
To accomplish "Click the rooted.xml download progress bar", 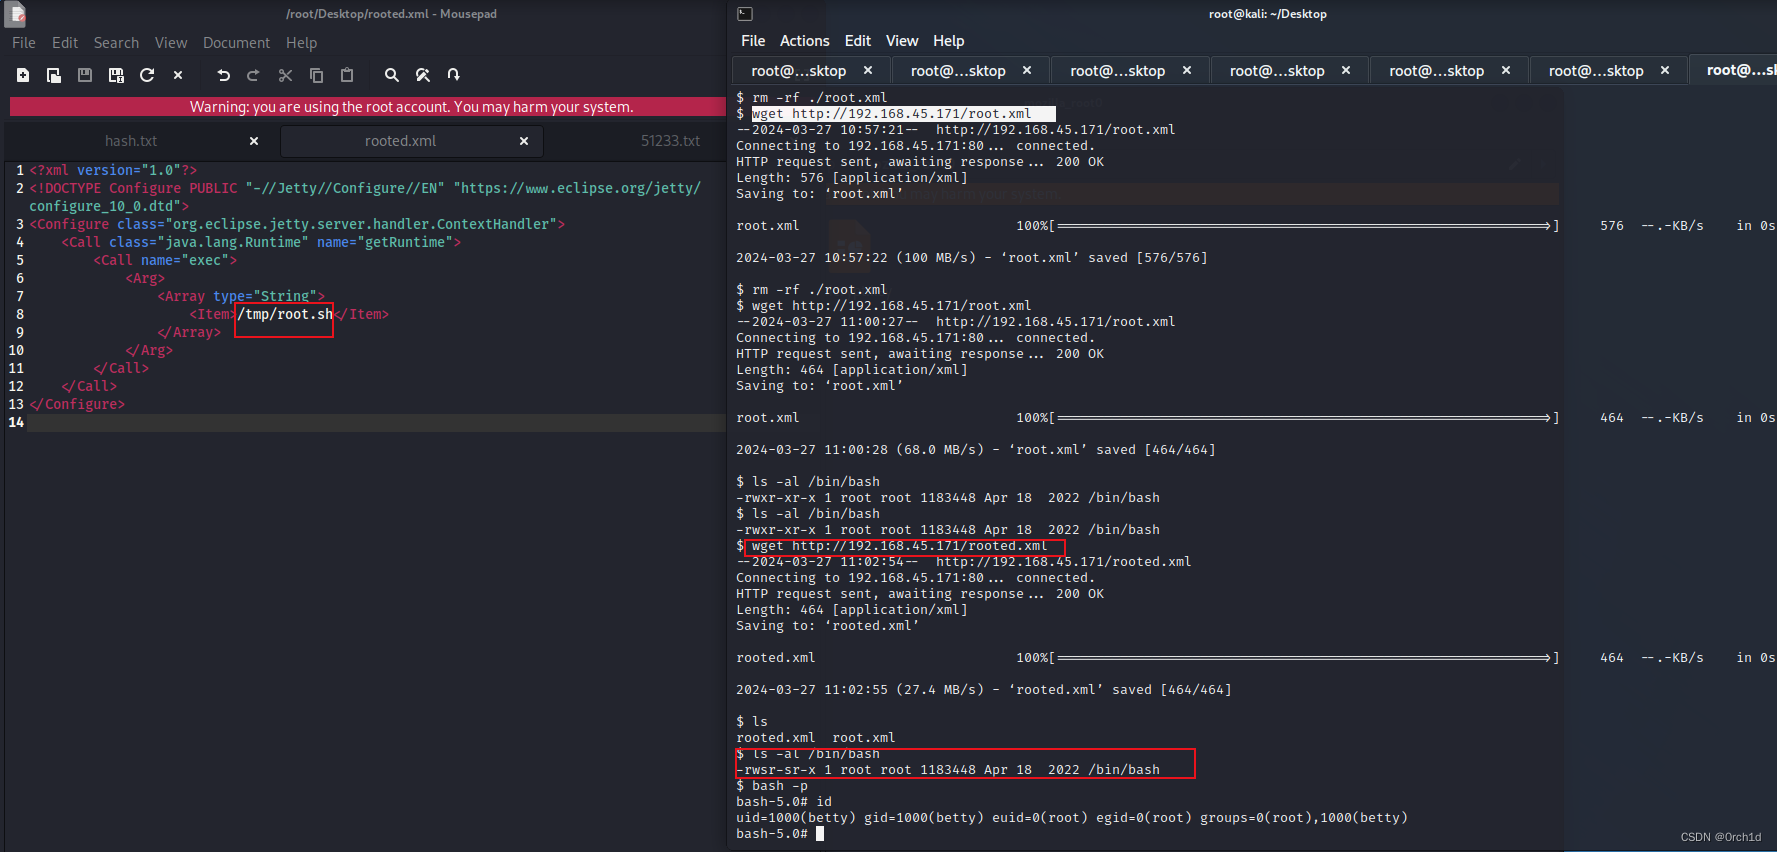I will click(1304, 658).
